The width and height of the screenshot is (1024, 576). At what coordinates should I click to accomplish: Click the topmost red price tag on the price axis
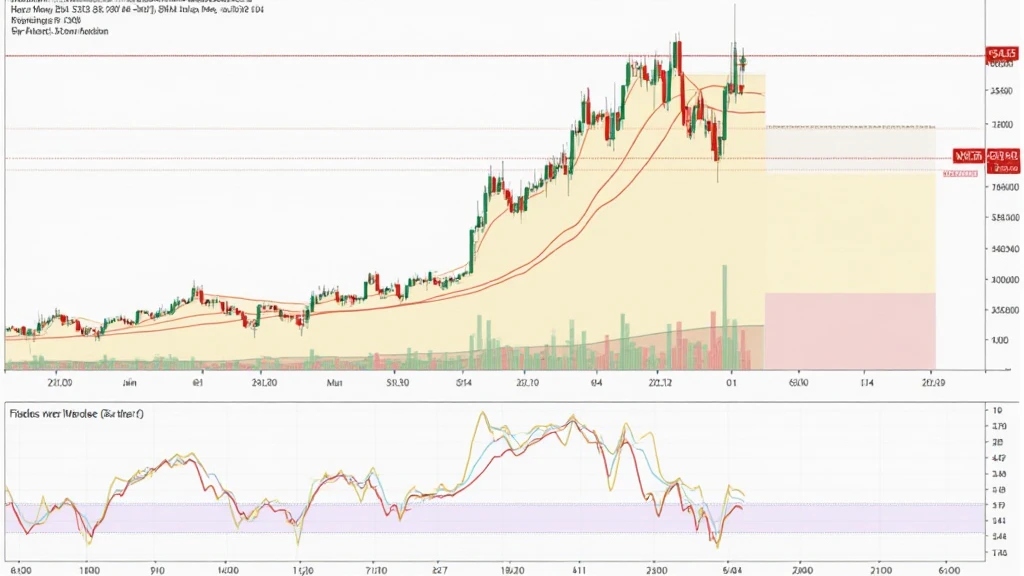[1000, 52]
